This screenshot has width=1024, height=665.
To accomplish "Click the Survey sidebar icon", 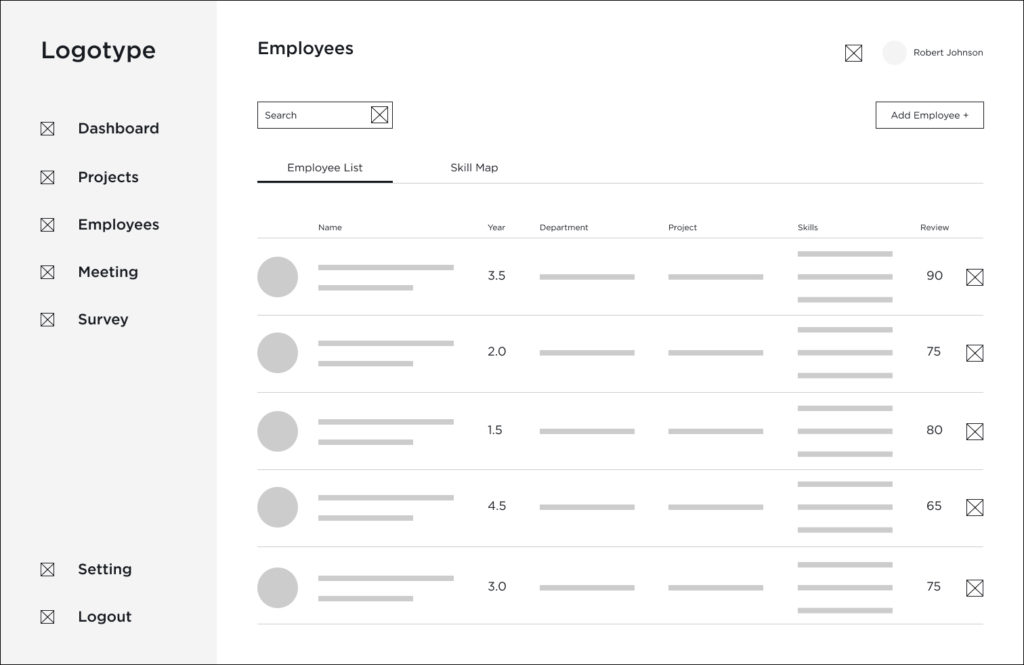I will click(47, 320).
